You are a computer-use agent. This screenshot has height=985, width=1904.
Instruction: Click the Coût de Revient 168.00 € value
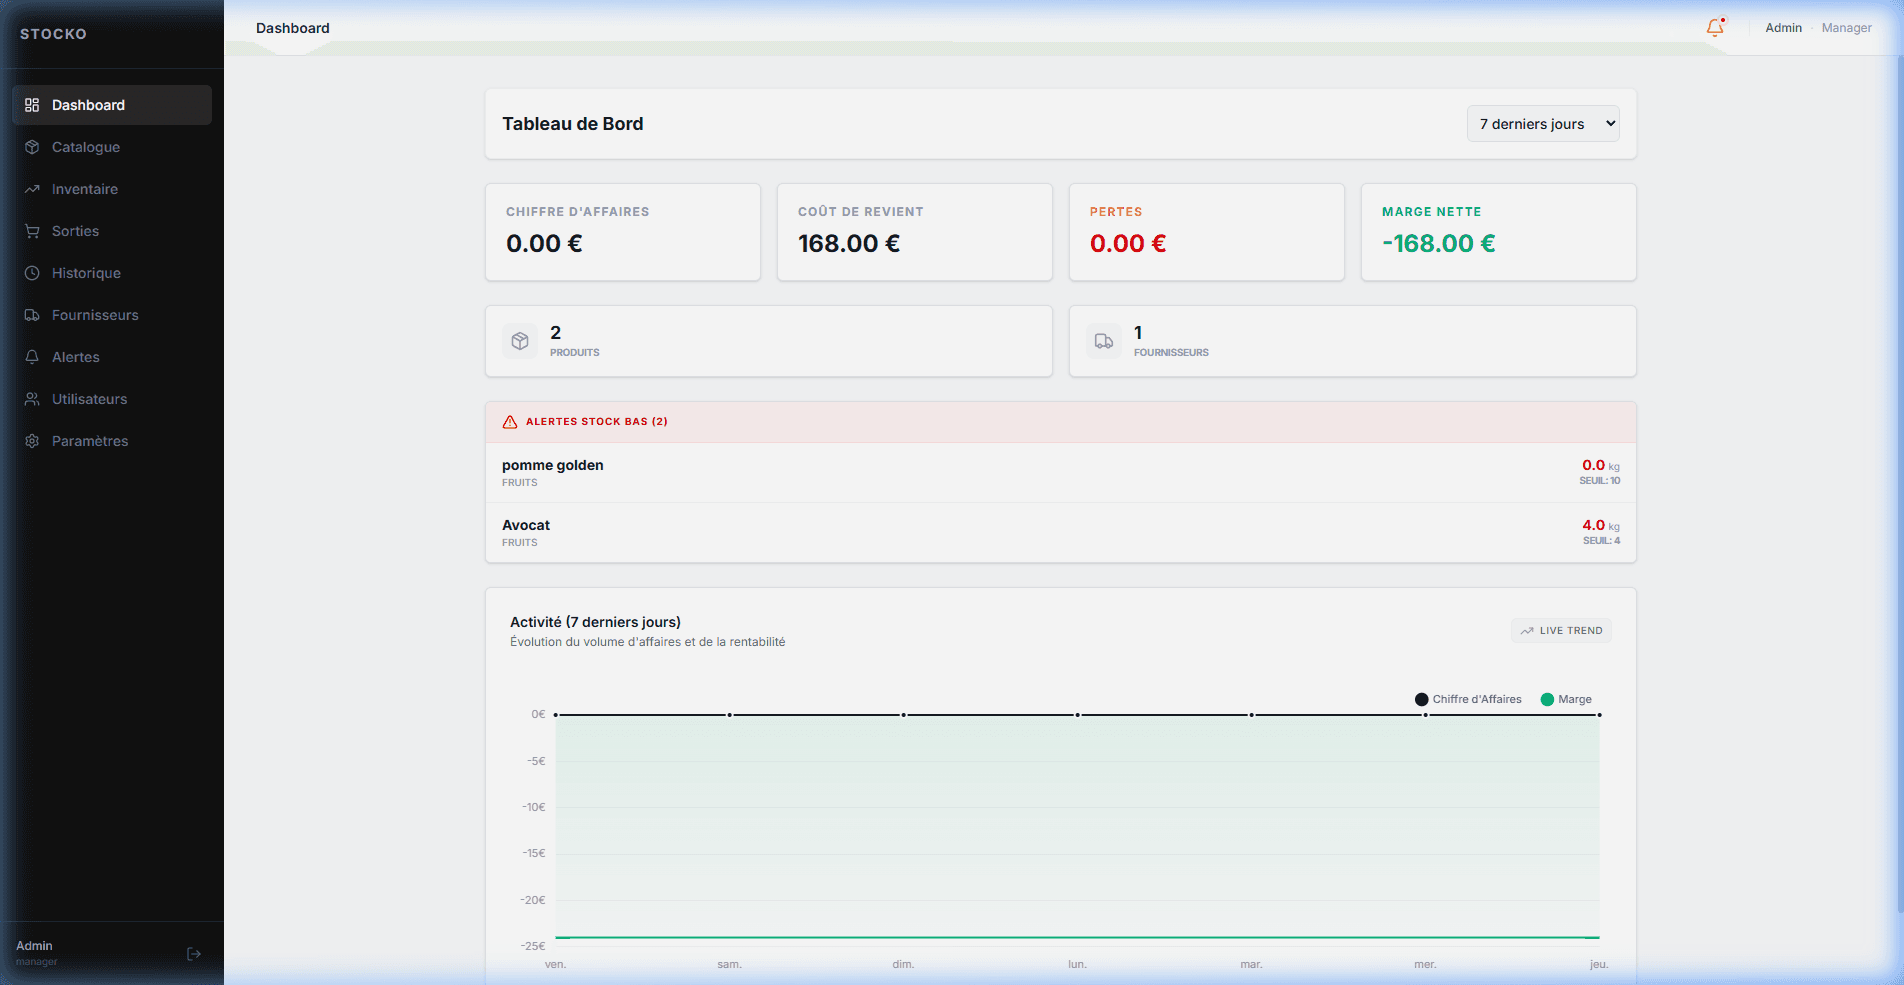pyautogui.click(x=849, y=244)
